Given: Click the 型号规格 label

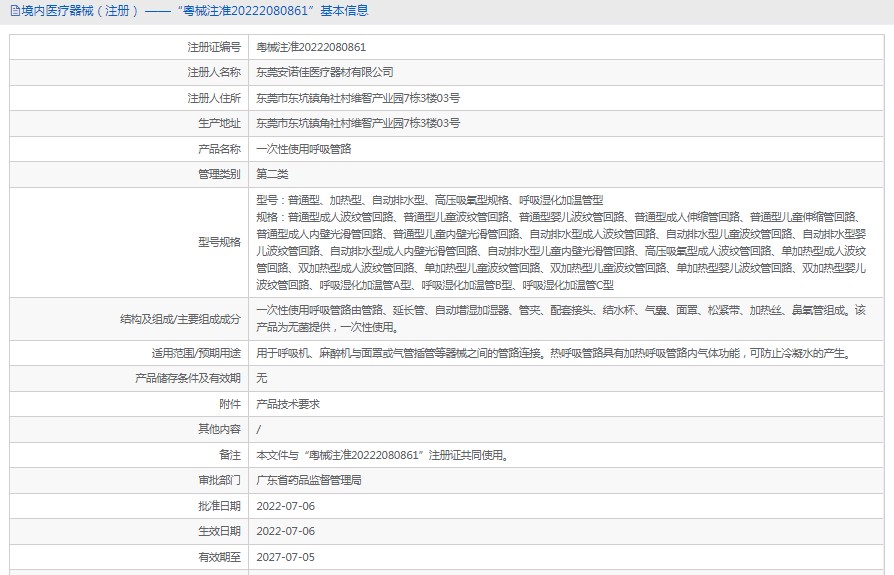Looking at the screenshot, I should [x=219, y=242].
